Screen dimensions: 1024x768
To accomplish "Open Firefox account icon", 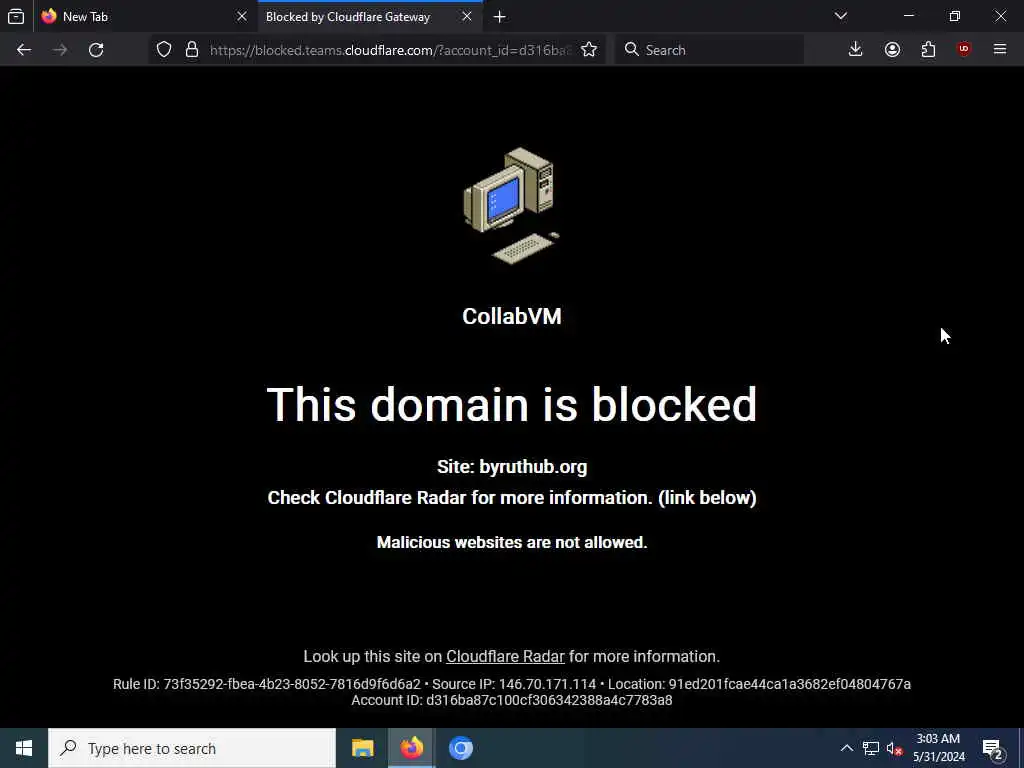I will 892,50.
